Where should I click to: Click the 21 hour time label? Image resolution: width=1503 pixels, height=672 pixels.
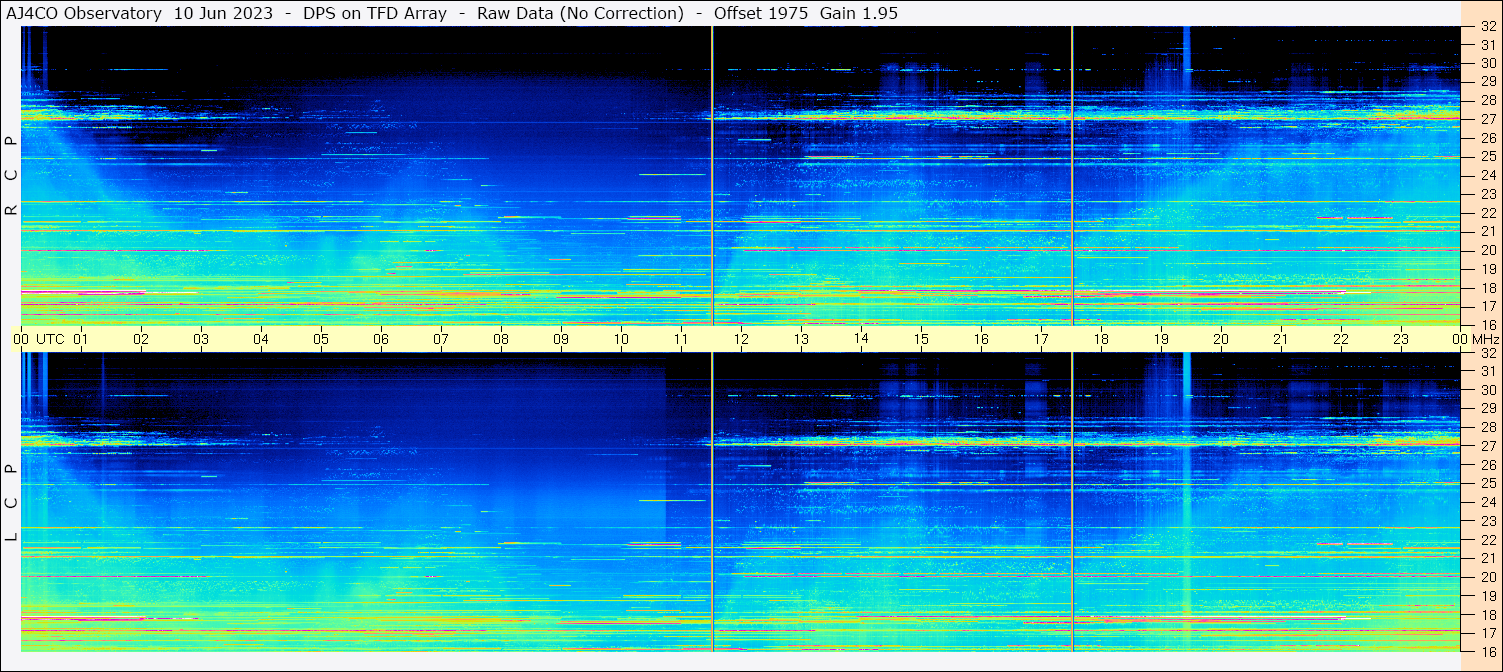pyautogui.click(x=1281, y=339)
